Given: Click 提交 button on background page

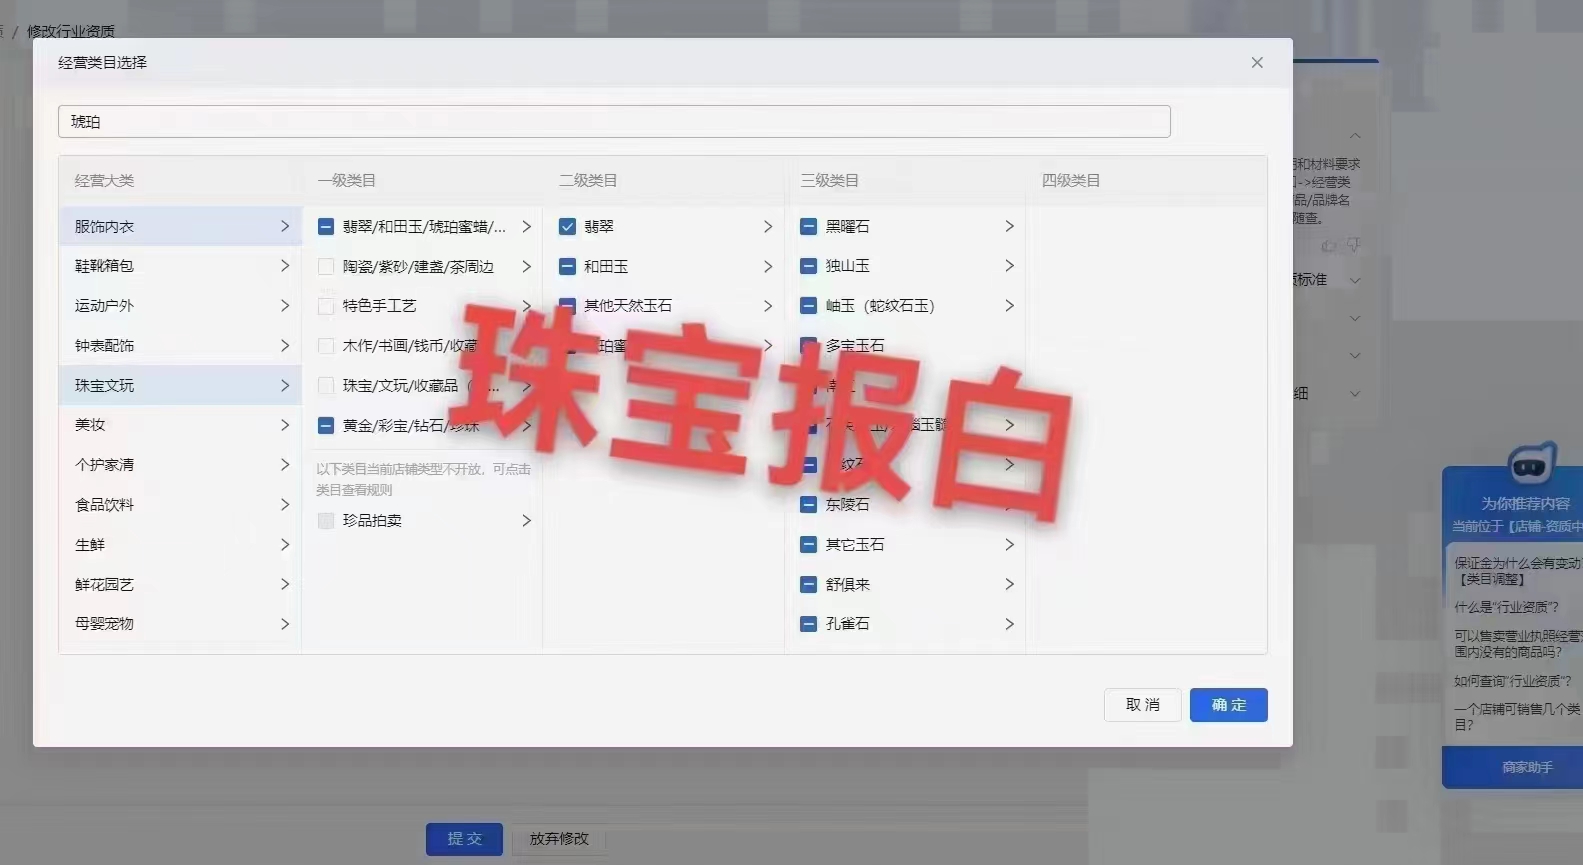Looking at the screenshot, I should click(x=464, y=839).
